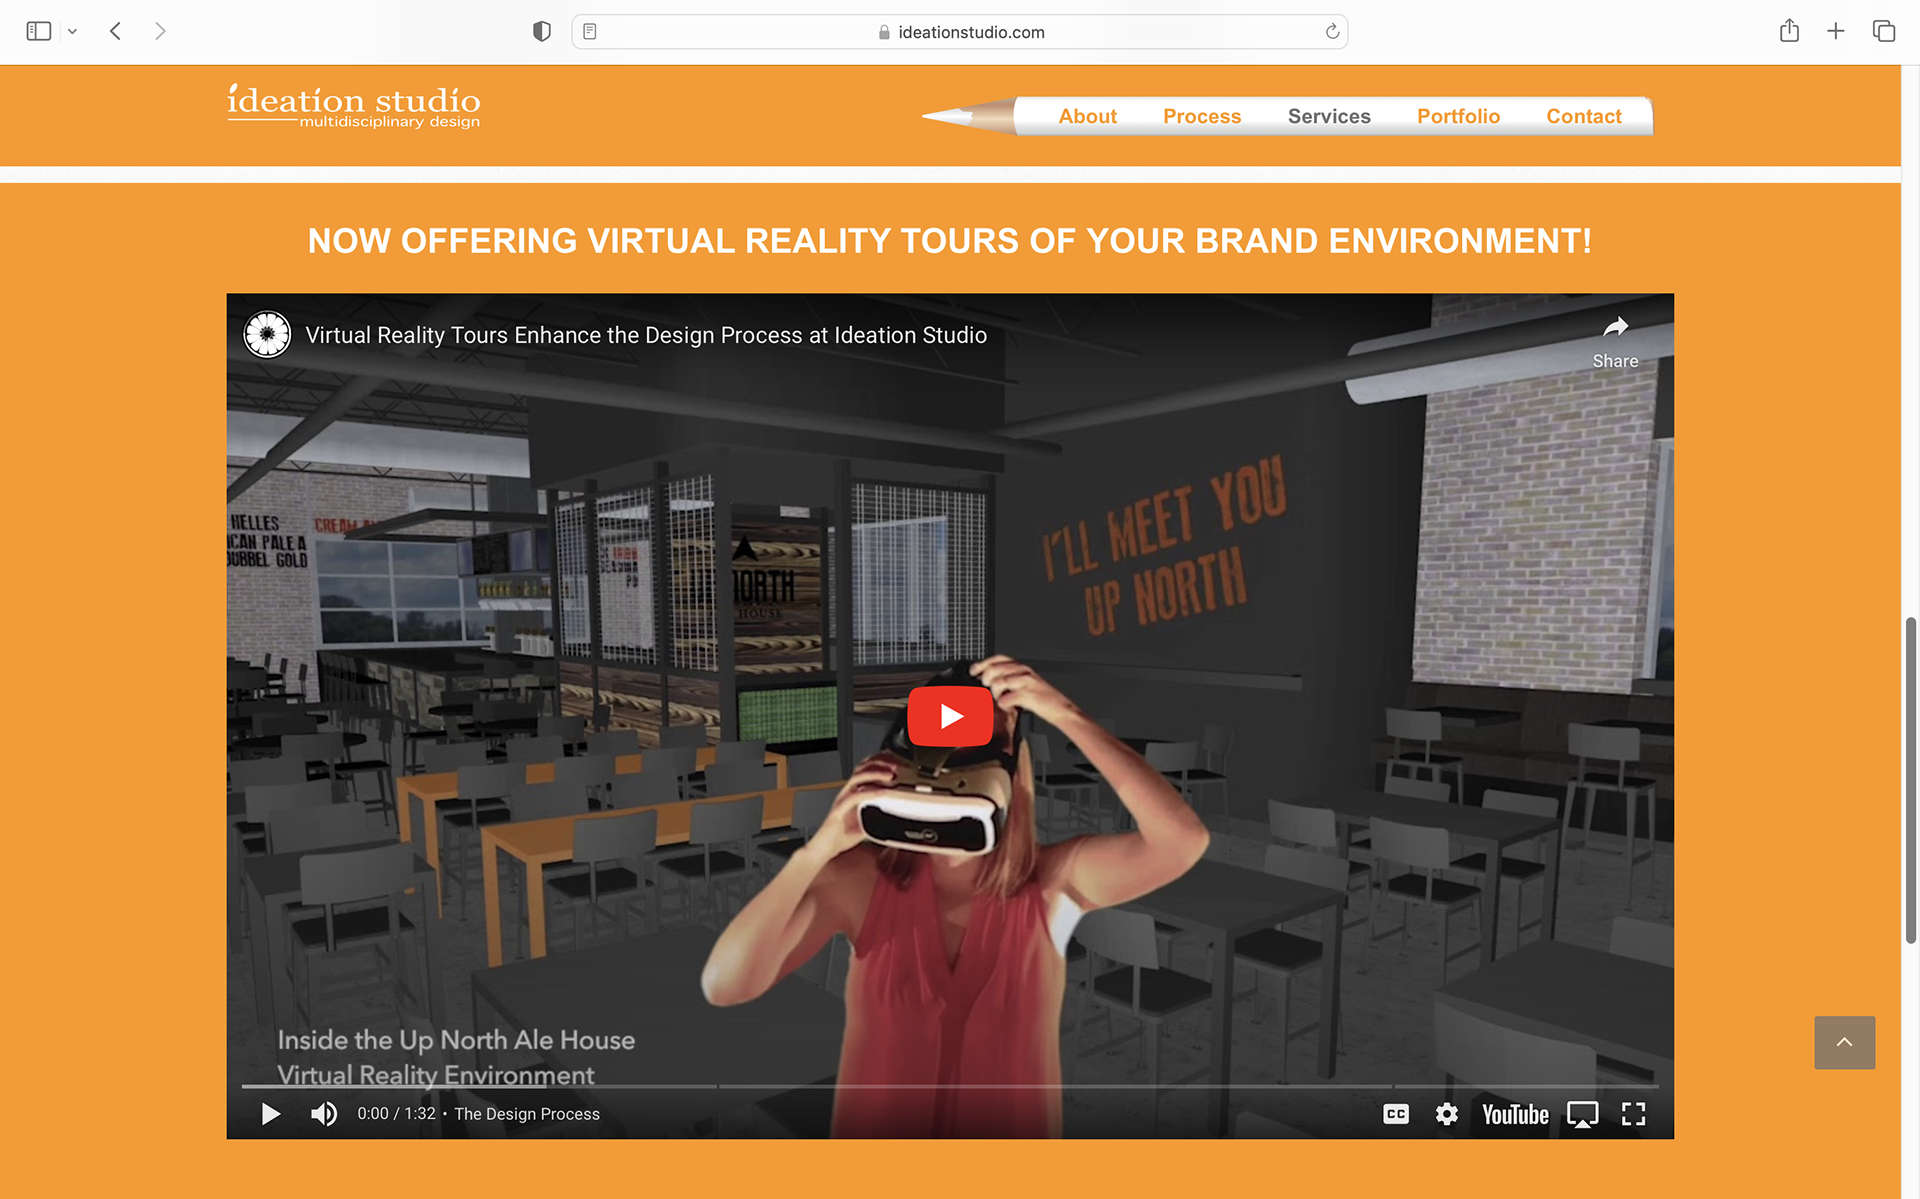Play video from the control bar
The height and width of the screenshot is (1199, 1920).
(270, 1114)
